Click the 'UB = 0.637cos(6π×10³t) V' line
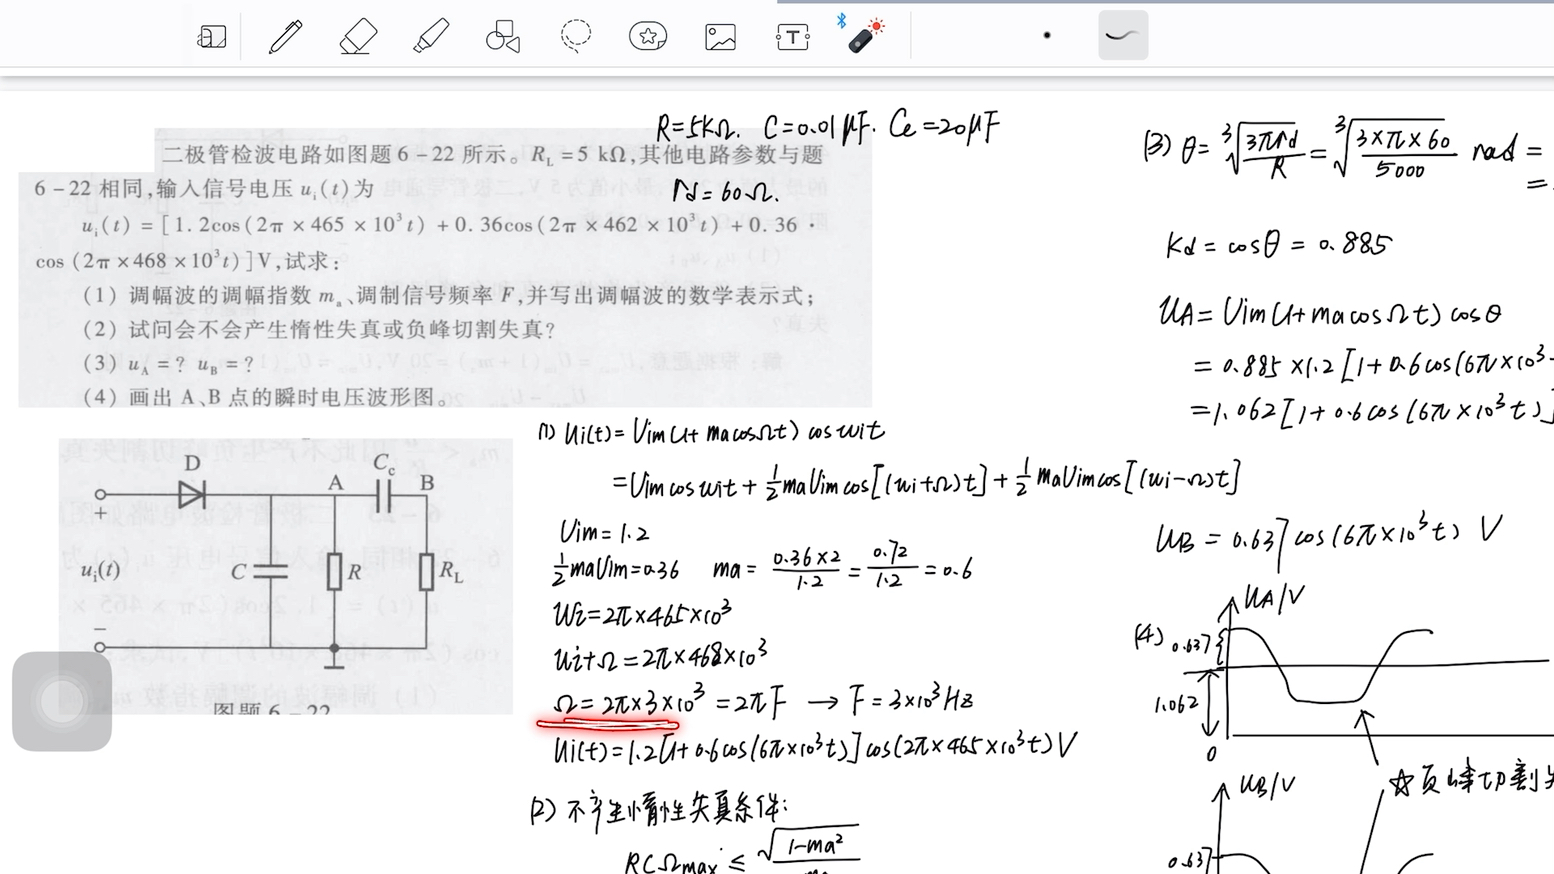The image size is (1554, 874). [1330, 535]
